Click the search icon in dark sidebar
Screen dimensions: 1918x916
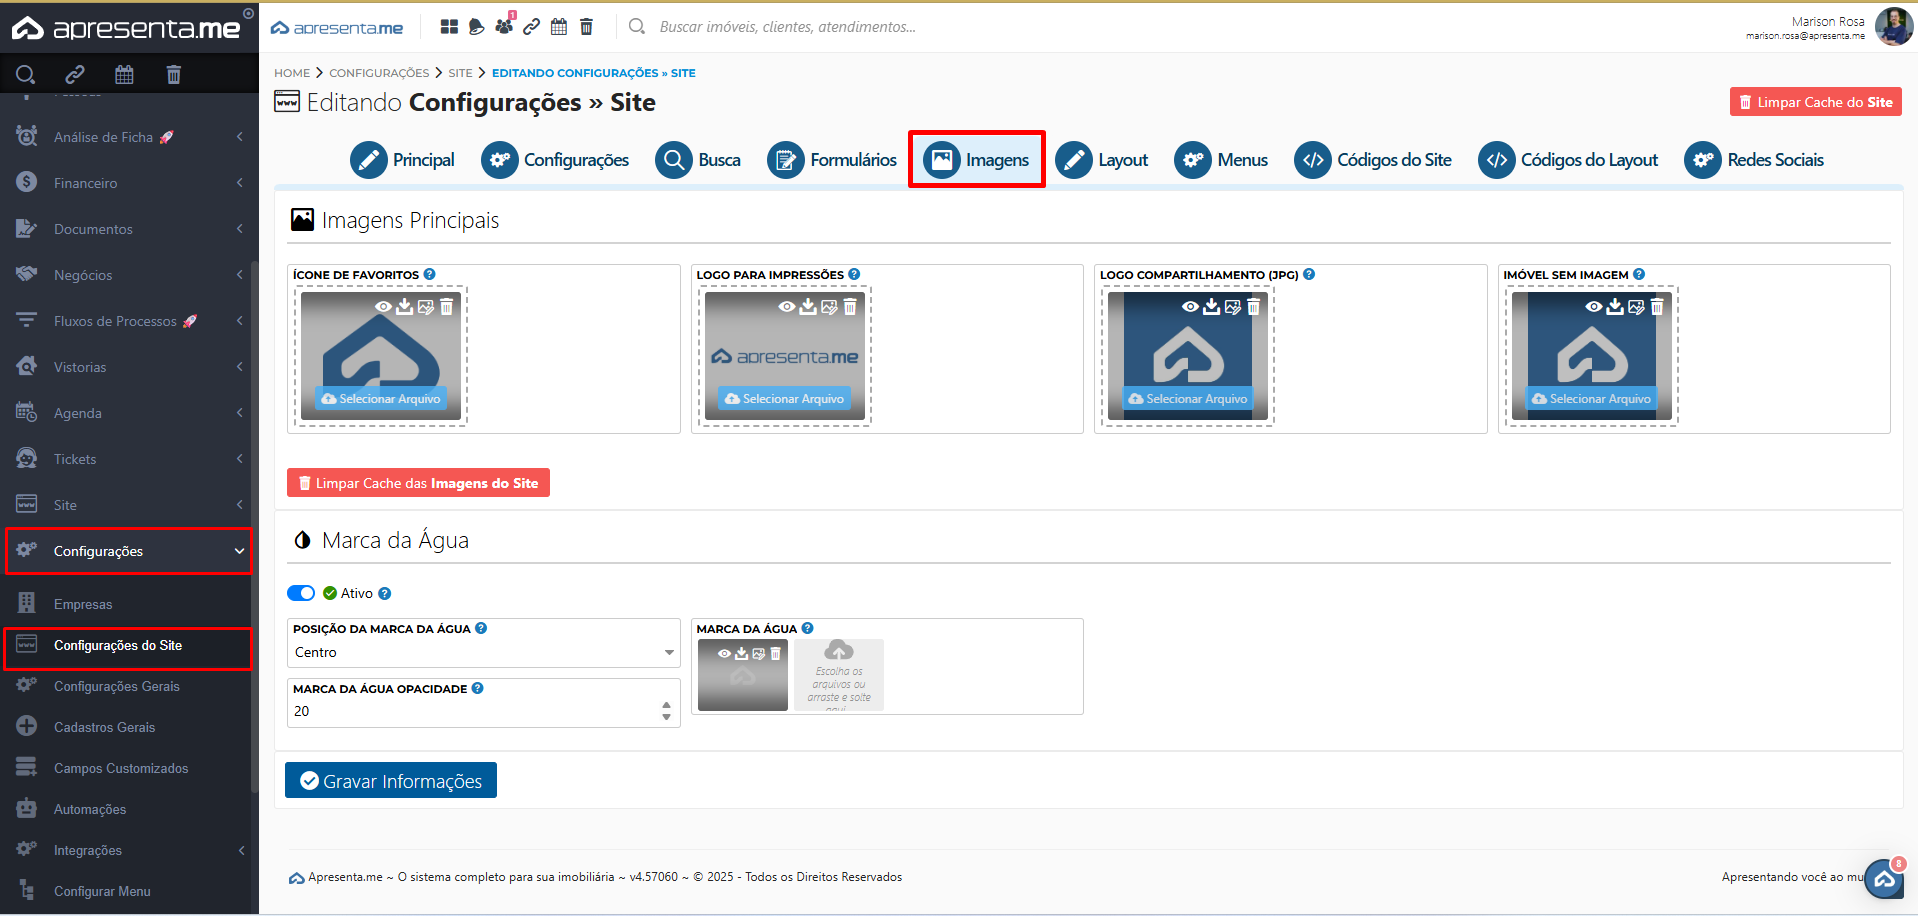tap(26, 74)
